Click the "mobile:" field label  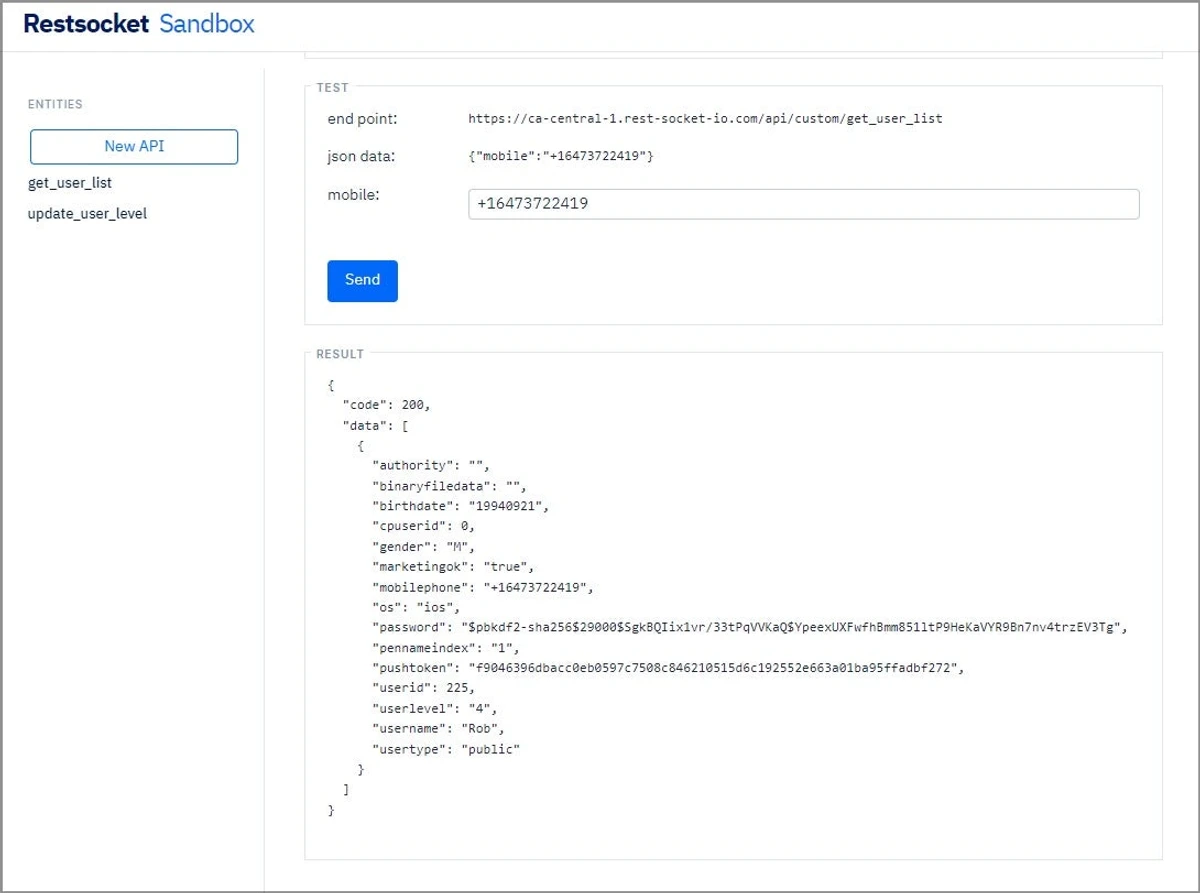[x=353, y=194]
